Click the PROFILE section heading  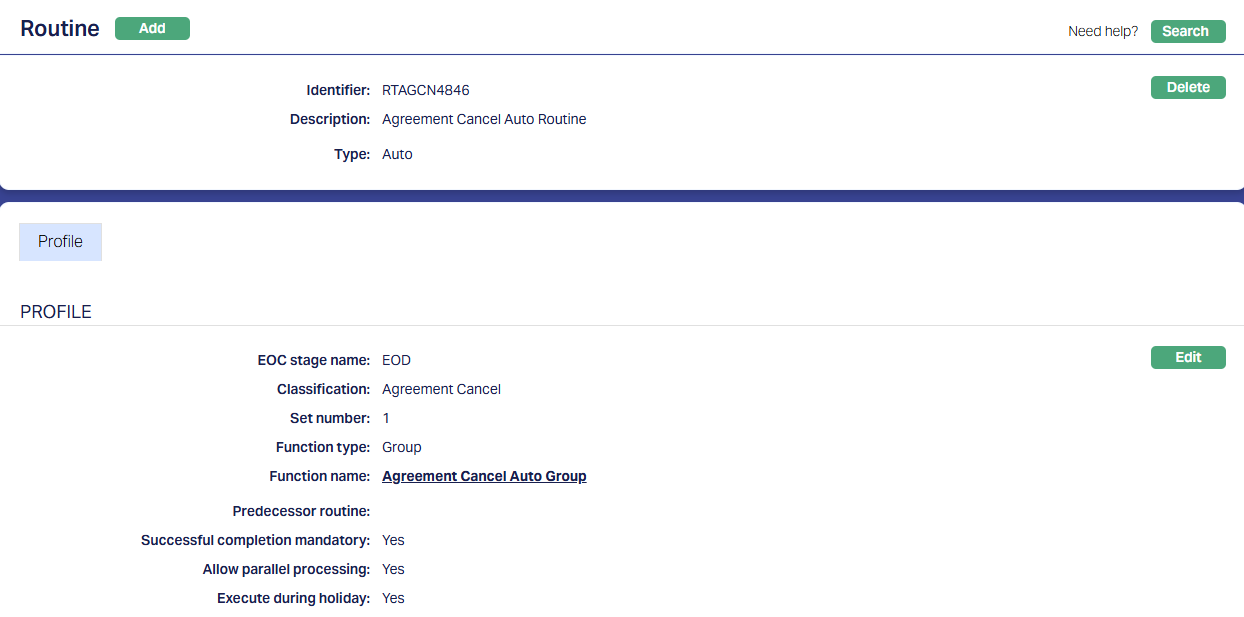[x=56, y=312]
